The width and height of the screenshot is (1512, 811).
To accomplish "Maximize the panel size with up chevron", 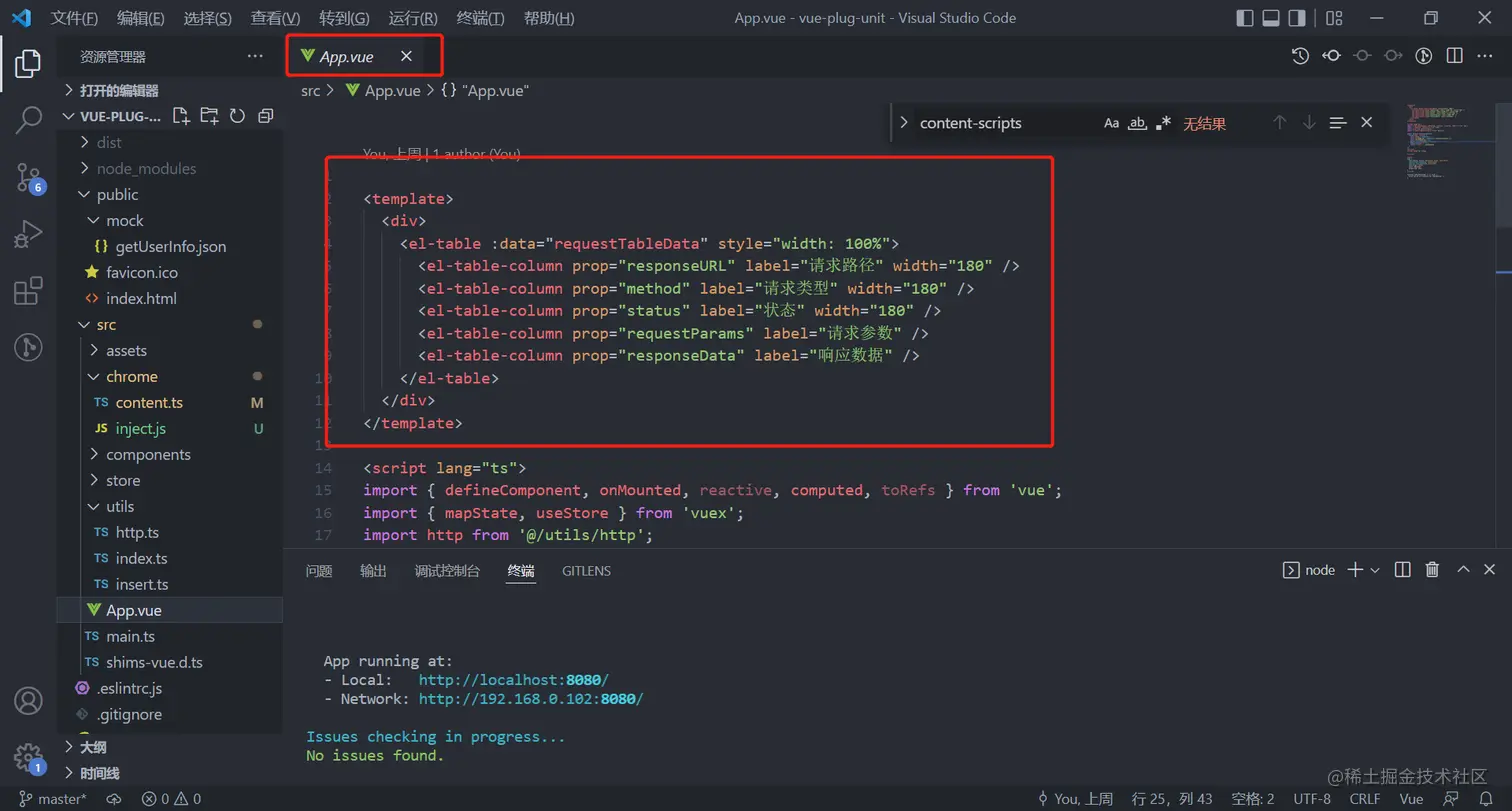I will (x=1463, y=570).
